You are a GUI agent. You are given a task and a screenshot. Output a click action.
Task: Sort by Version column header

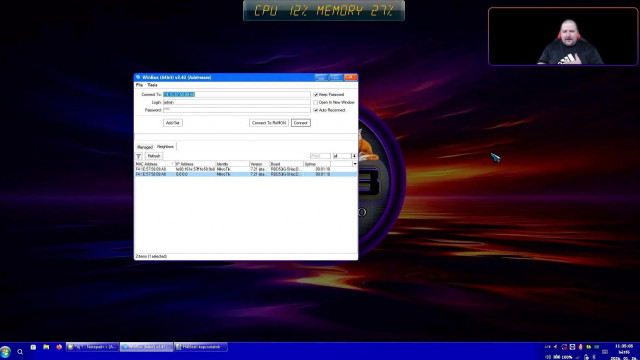coord(260,164)
